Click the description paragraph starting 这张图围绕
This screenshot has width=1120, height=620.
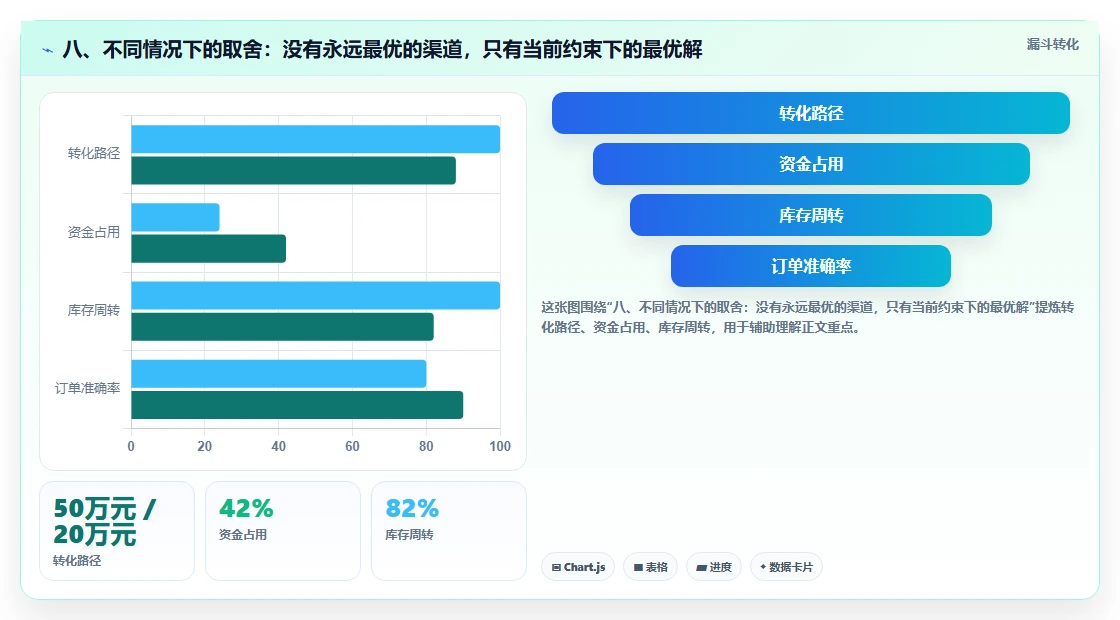(807, 317)
